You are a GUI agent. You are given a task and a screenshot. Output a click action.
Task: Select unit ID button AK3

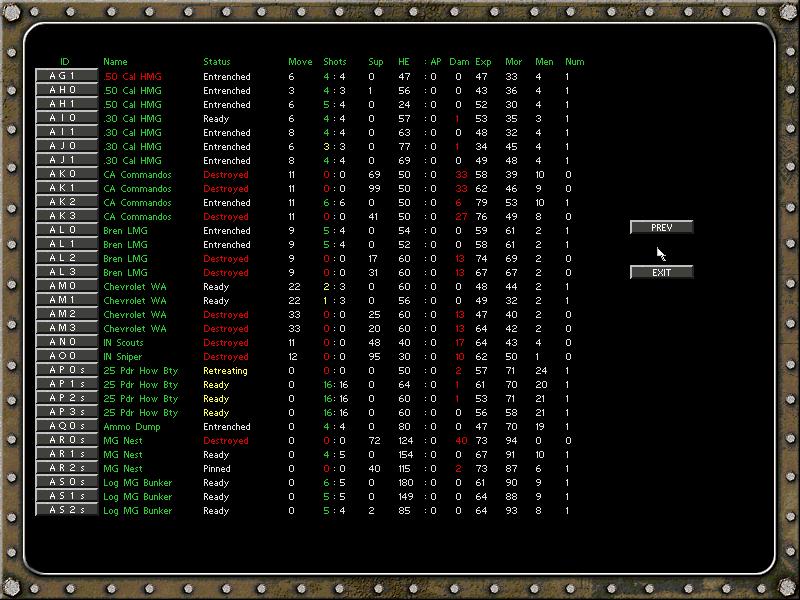pos(67,216)
